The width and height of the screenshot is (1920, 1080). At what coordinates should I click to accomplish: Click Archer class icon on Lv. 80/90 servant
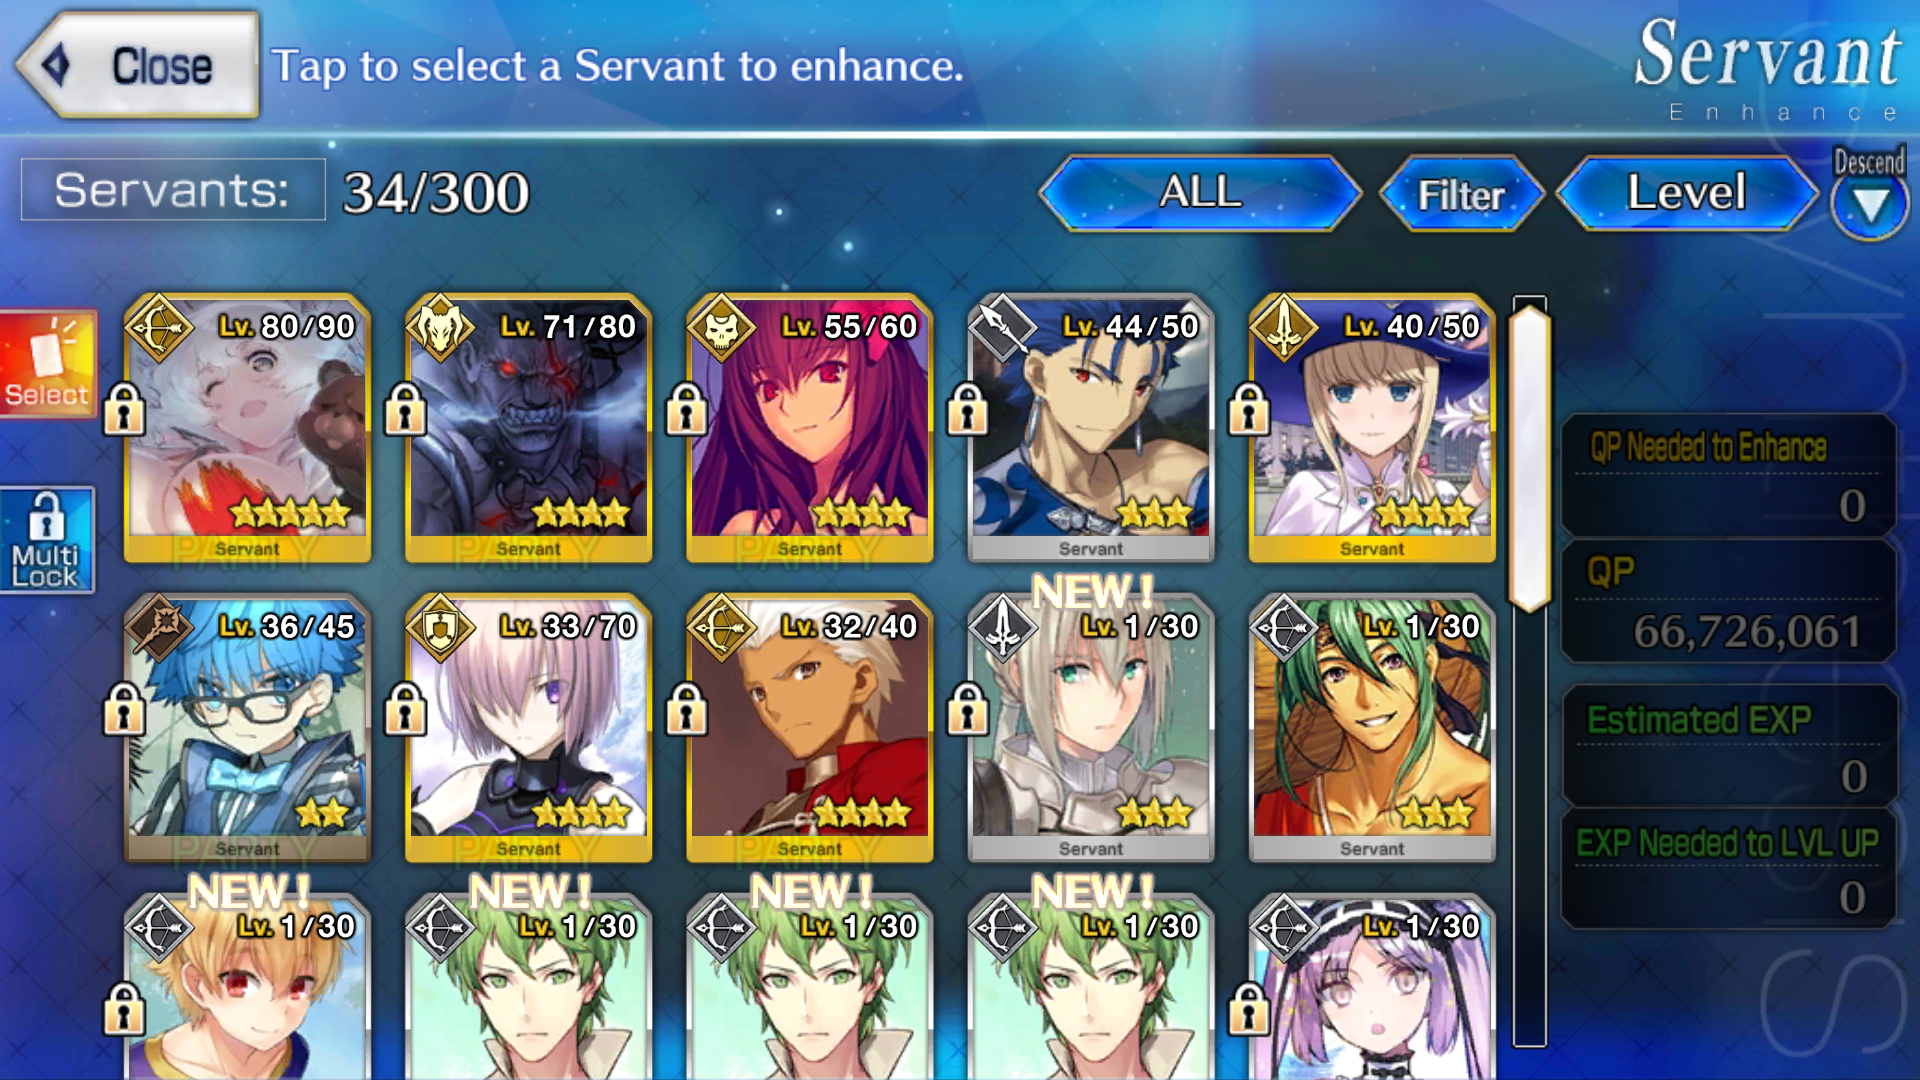tap(158, 327)
